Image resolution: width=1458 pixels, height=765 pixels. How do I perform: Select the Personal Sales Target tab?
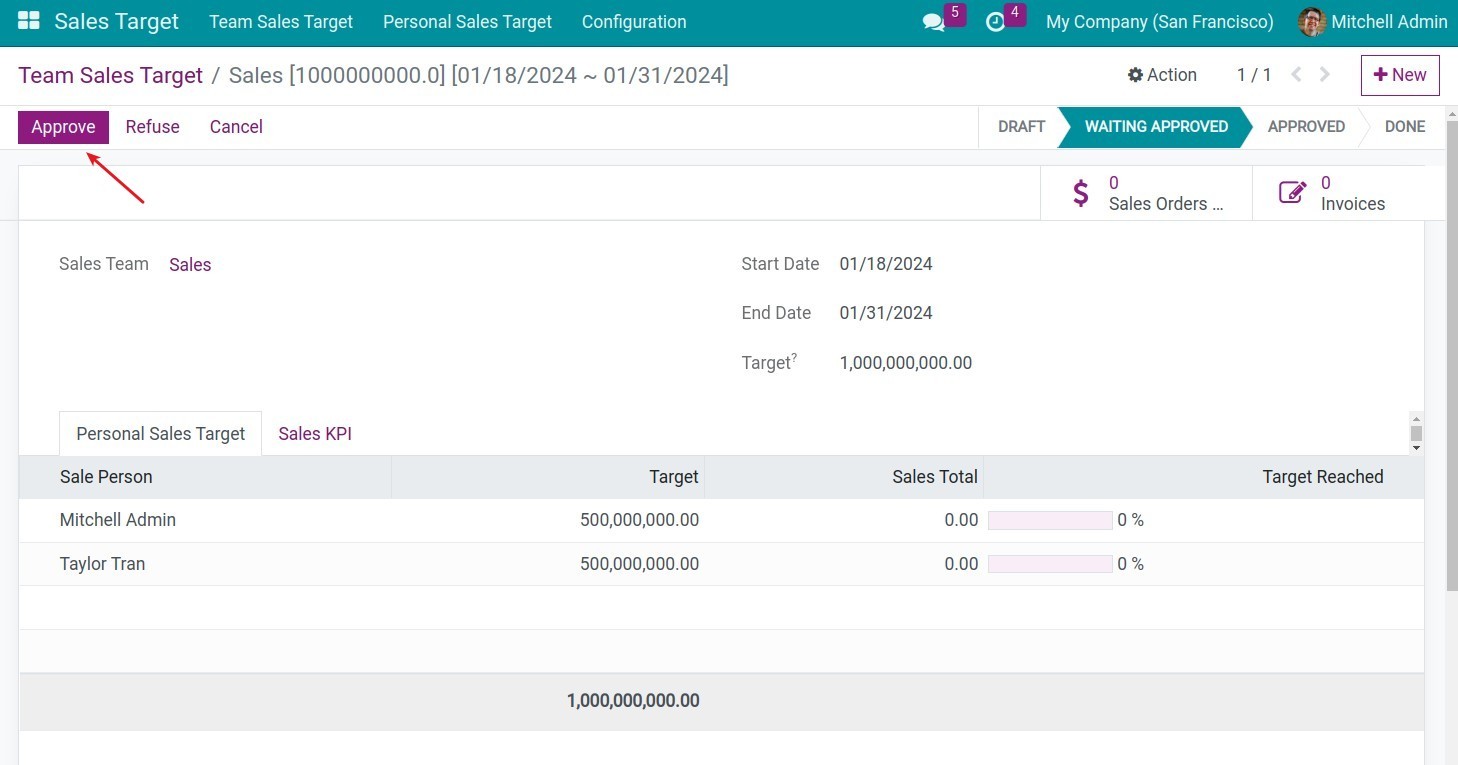click(161, 434)
